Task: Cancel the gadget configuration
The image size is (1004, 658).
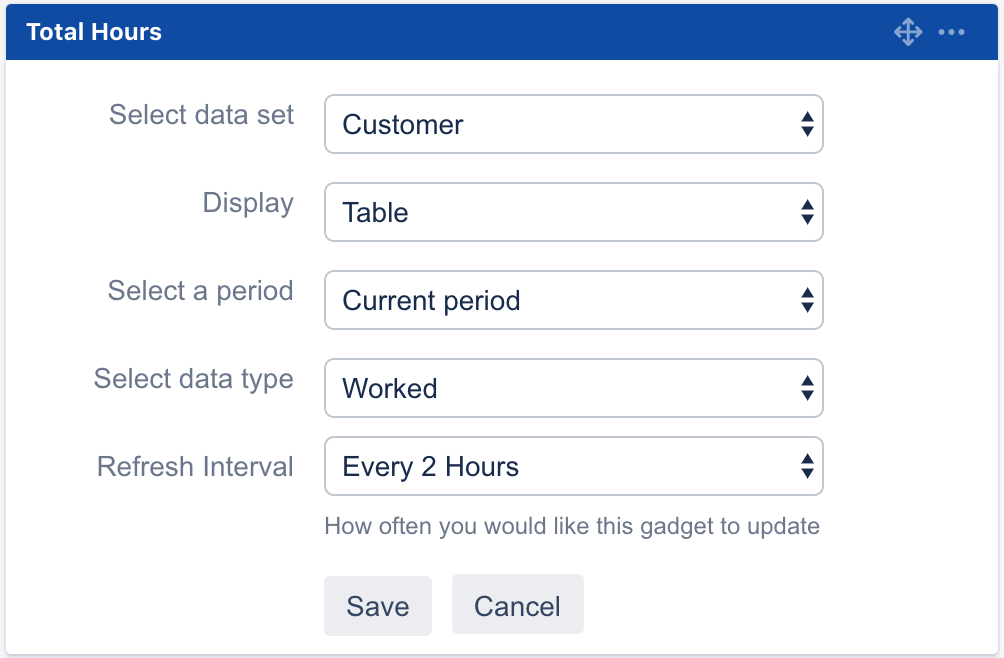Action: [517, 606]
